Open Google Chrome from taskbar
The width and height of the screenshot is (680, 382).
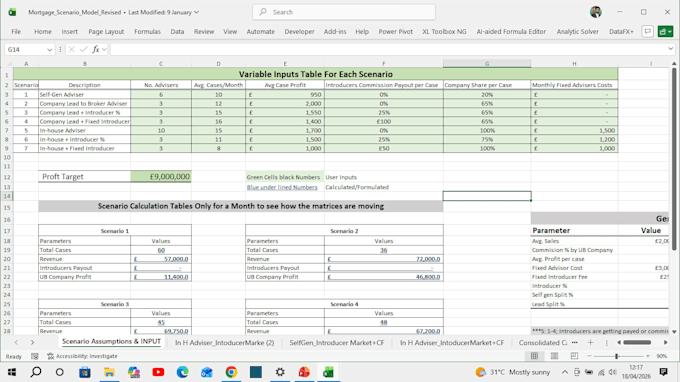231,372
